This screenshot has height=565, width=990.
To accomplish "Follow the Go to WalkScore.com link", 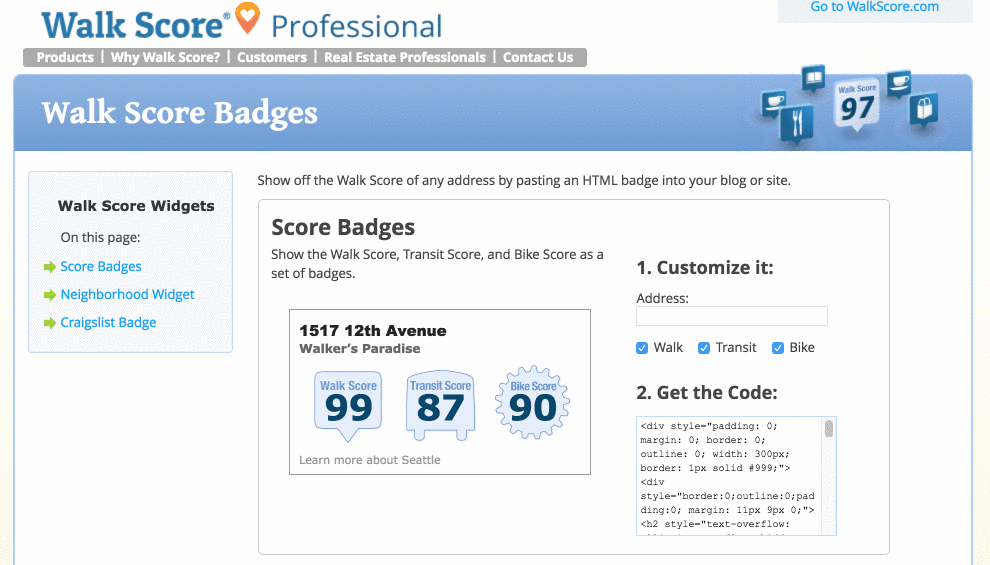I will pos(874,7).
